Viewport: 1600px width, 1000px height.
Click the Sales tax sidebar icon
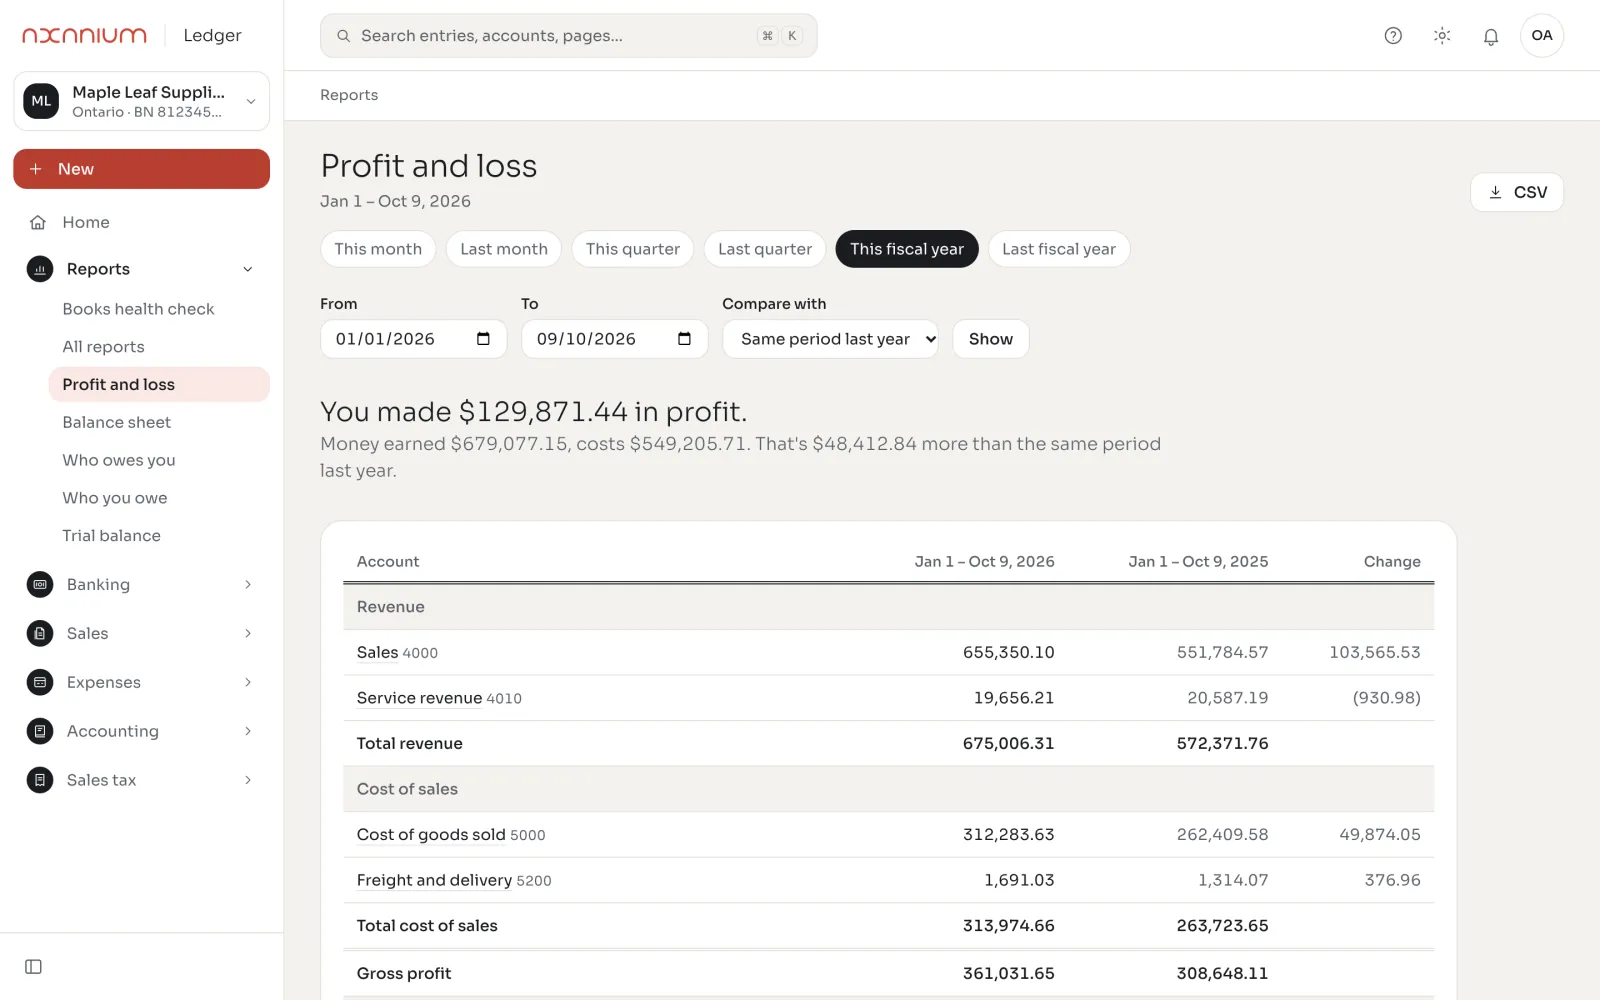(x=40, y=780)
